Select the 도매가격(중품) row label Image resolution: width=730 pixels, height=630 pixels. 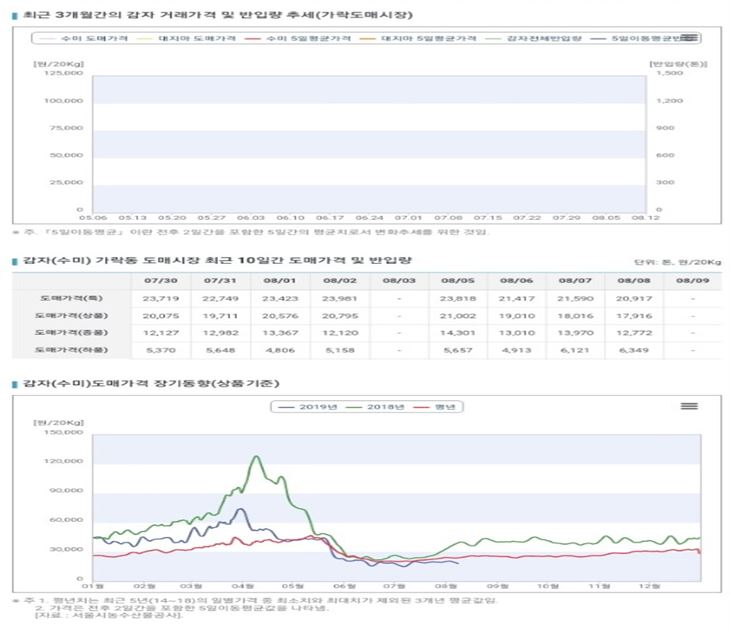click(71, 332)
